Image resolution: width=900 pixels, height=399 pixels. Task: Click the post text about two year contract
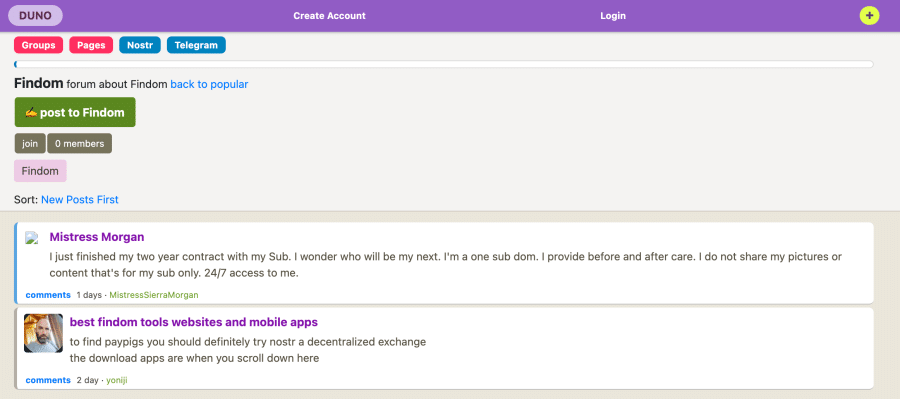[x=445, y=265]
